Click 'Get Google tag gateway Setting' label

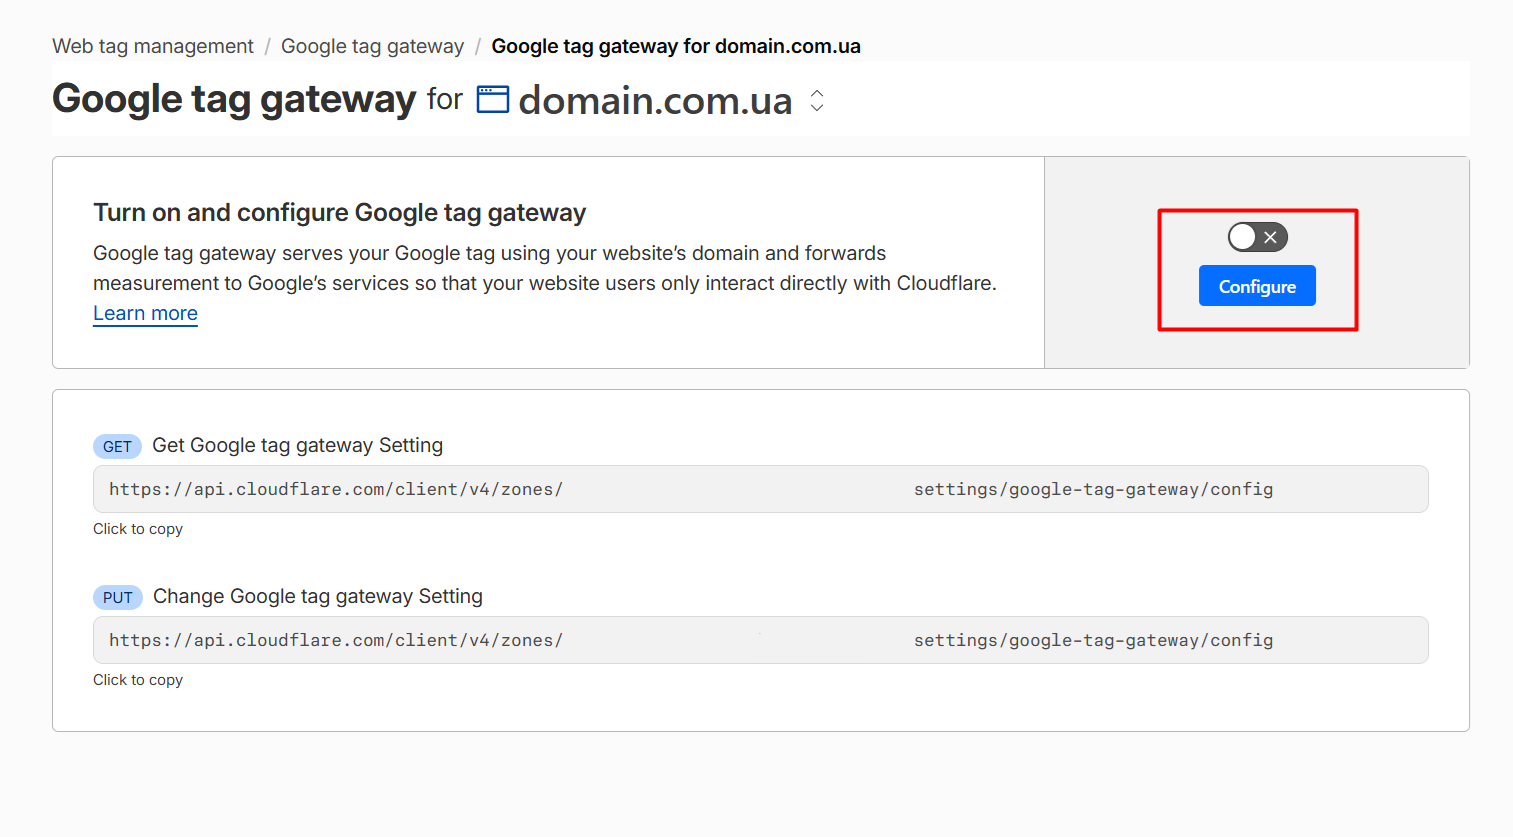pos(297,445)
